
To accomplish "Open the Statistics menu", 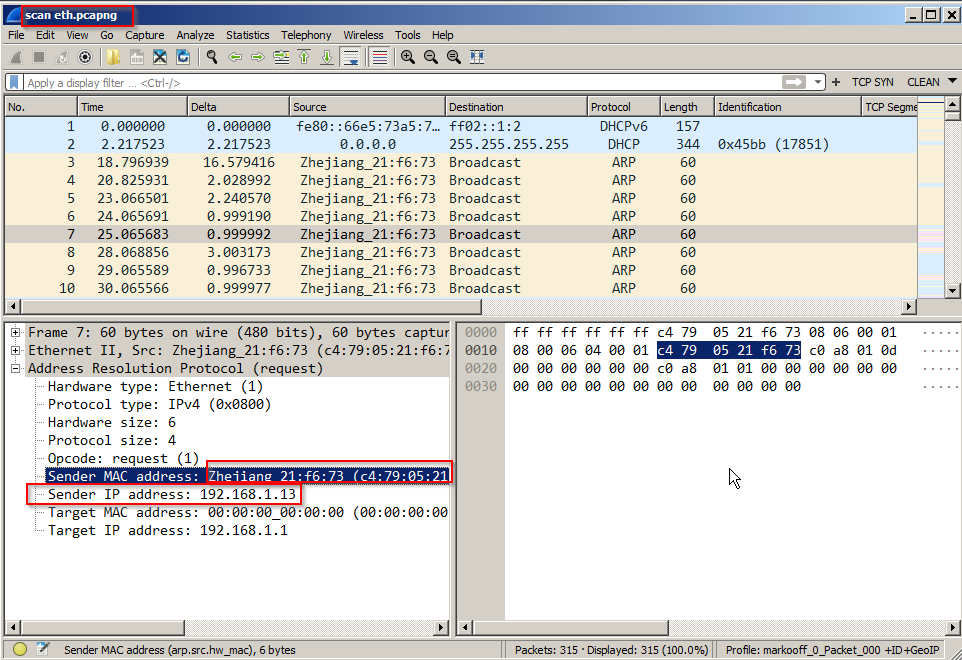I will click(247, 35).
